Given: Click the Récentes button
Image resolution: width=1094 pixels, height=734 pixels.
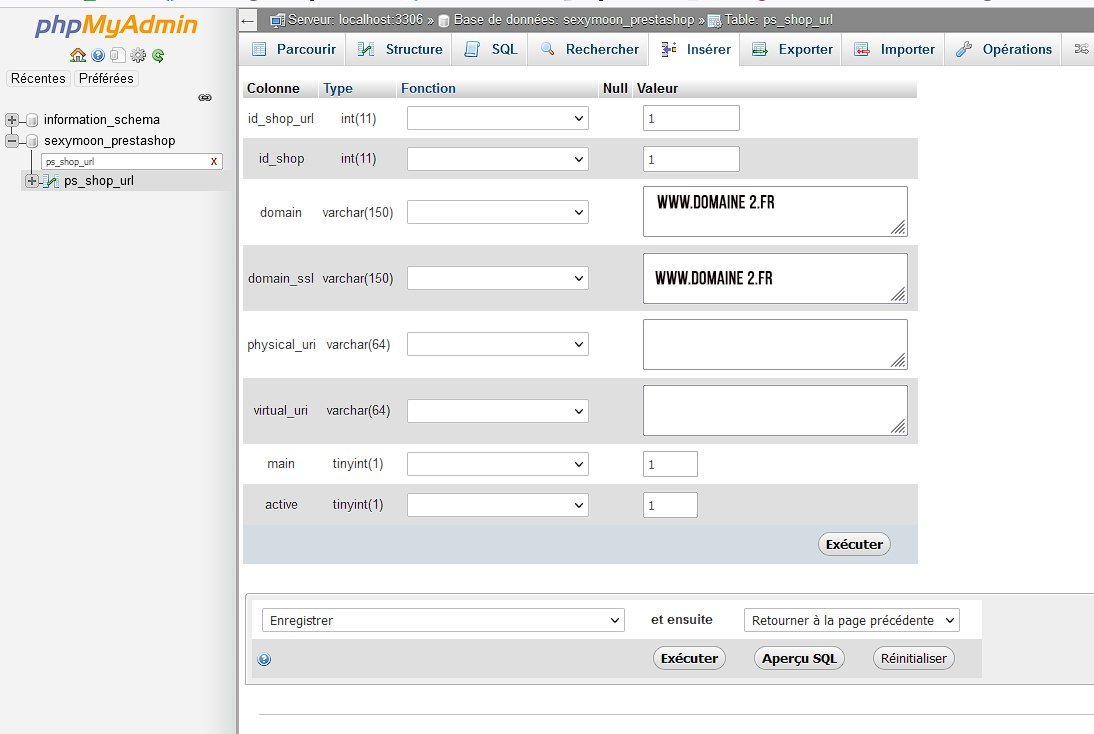Looking at the screenshot, I should click(x=38, y=78).
